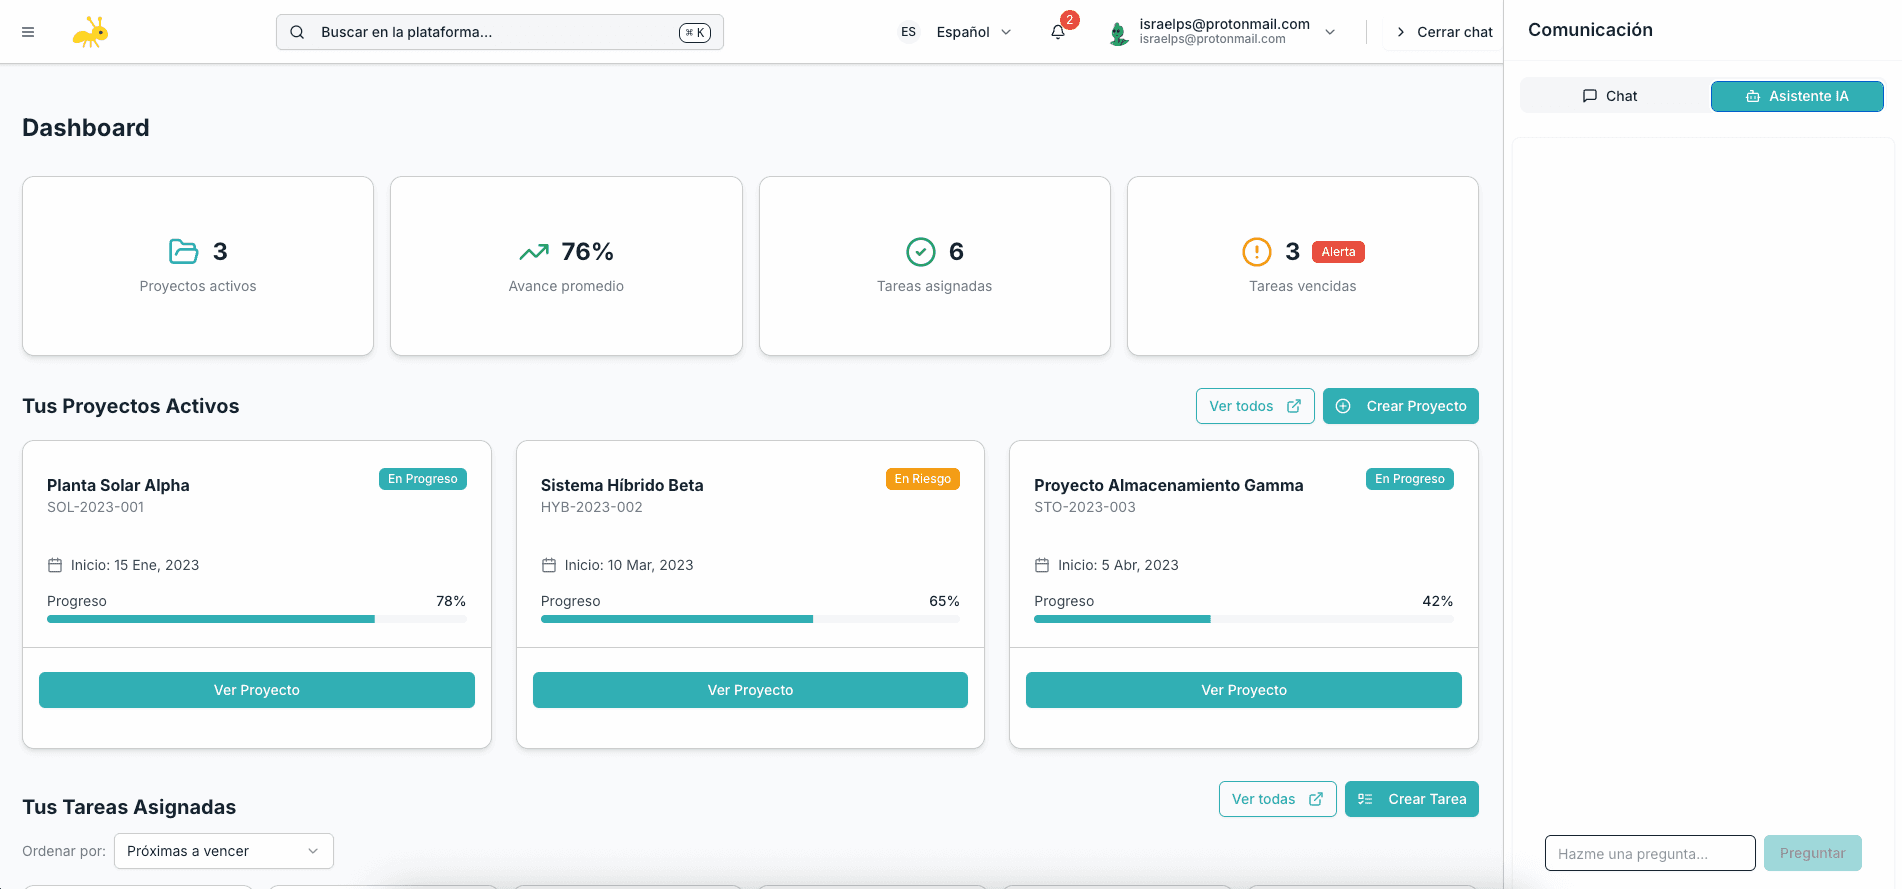Screen dimensions: 1902x889
Task: Click the speech bubble icon on Chat tab
Action: [1590, 96]
